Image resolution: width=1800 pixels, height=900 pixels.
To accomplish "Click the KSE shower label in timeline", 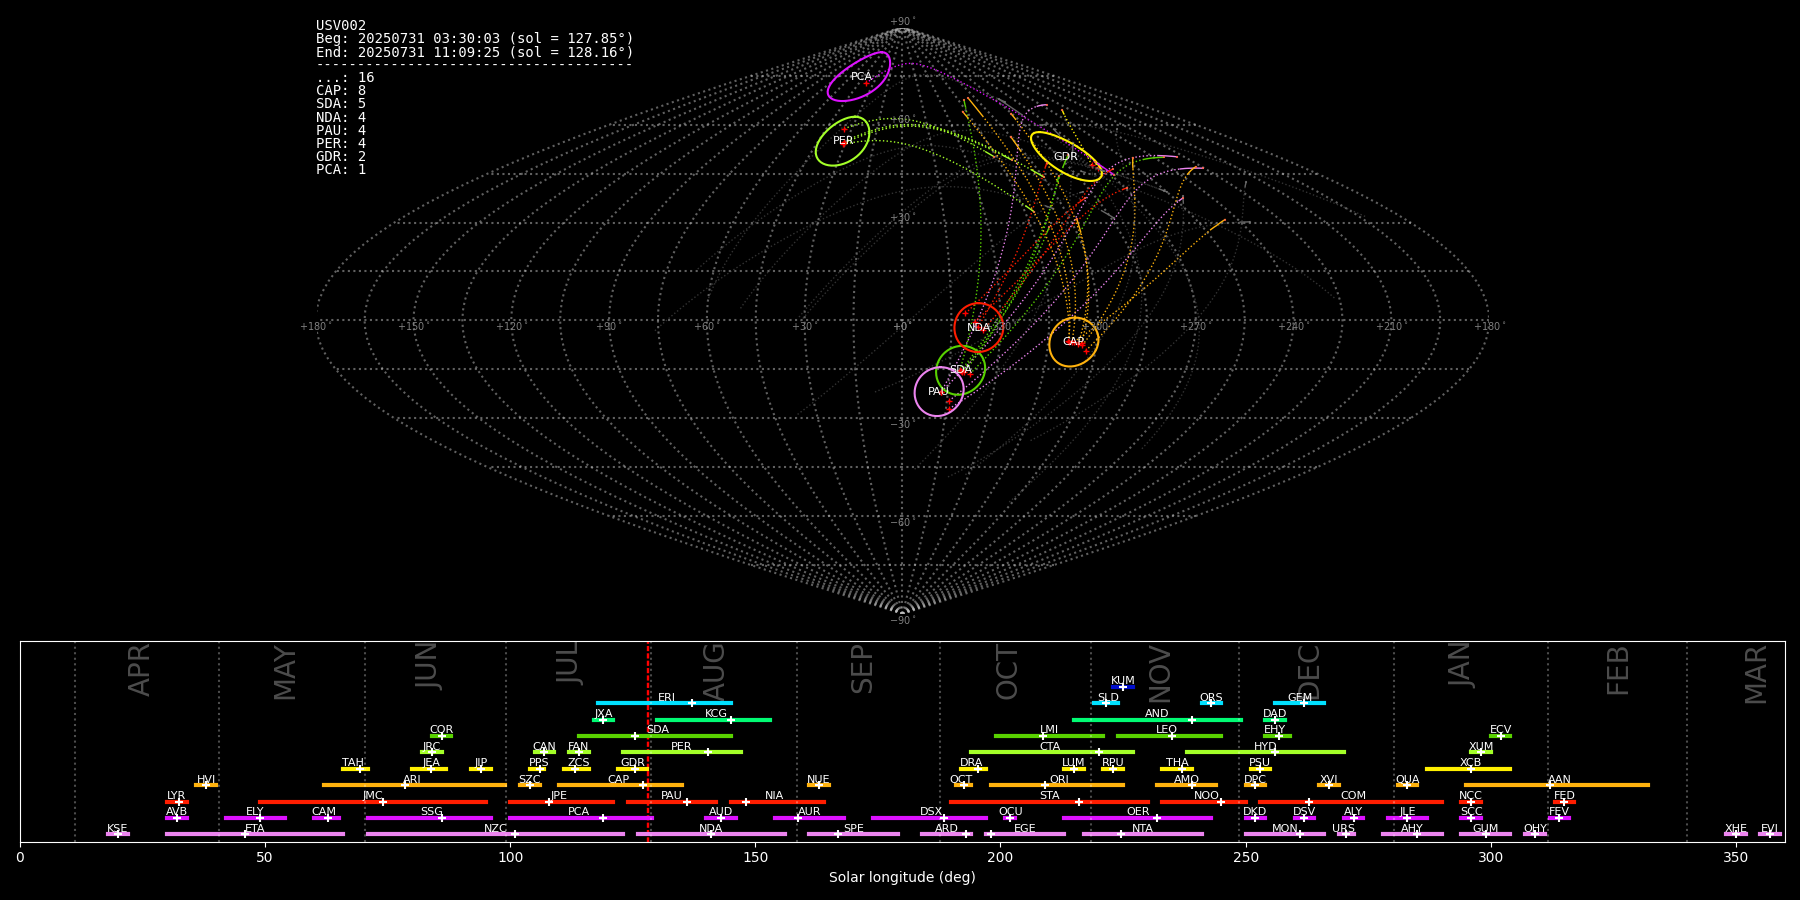I will coord(117,829).
